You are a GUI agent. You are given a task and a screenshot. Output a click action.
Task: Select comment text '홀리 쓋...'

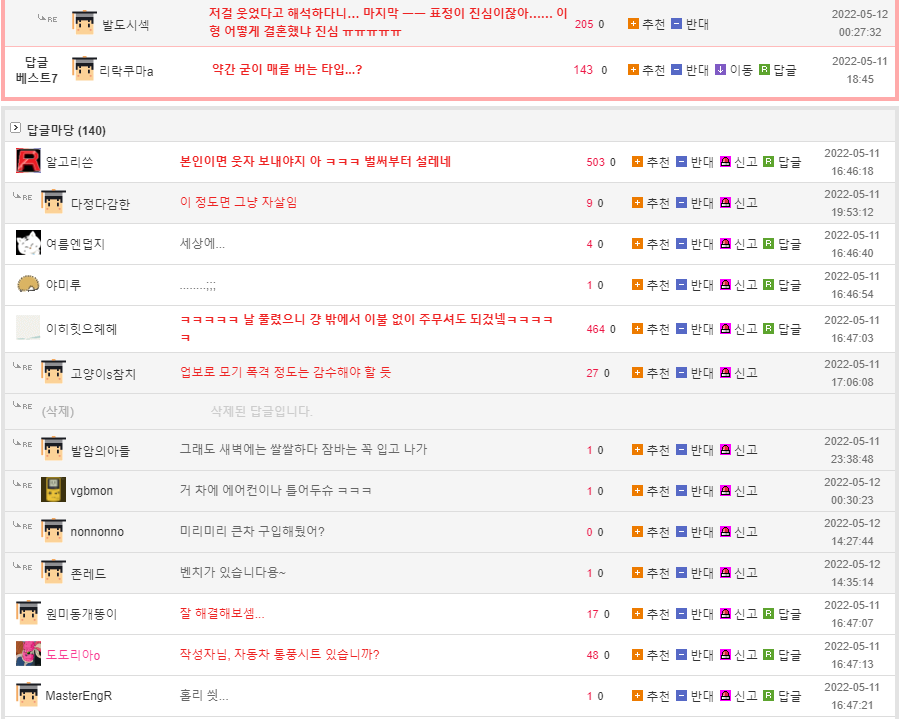point(204,695)
